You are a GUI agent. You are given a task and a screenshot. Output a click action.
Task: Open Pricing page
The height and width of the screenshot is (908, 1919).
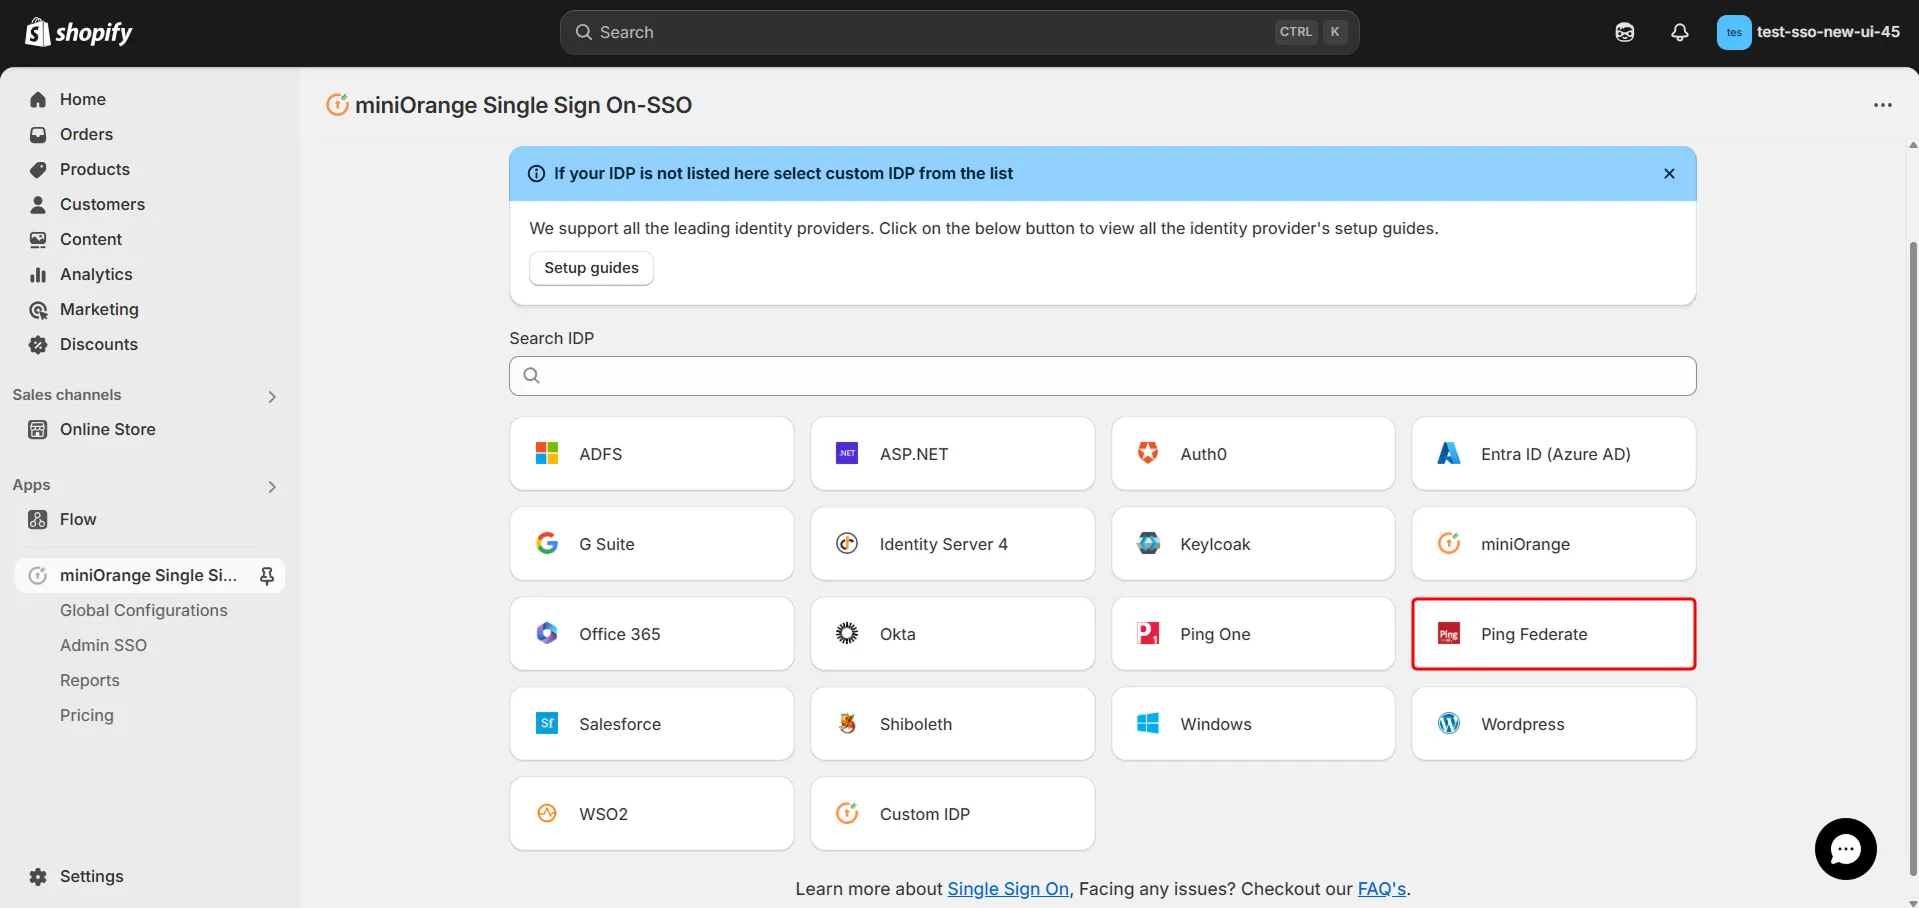pos(87,715)
